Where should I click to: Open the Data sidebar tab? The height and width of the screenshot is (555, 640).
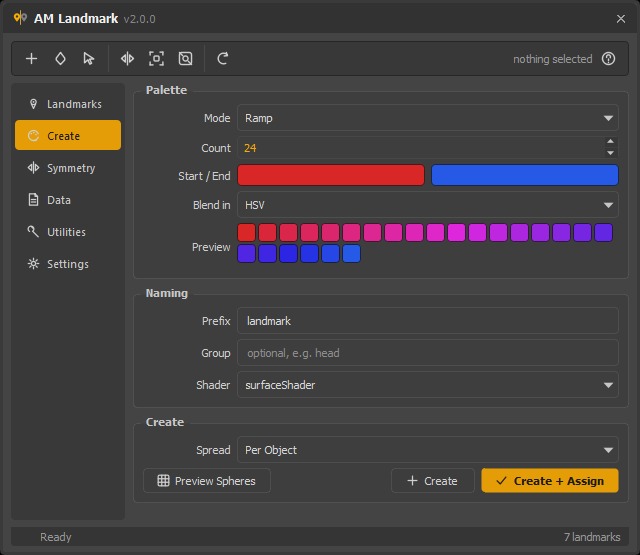[68, 200]
